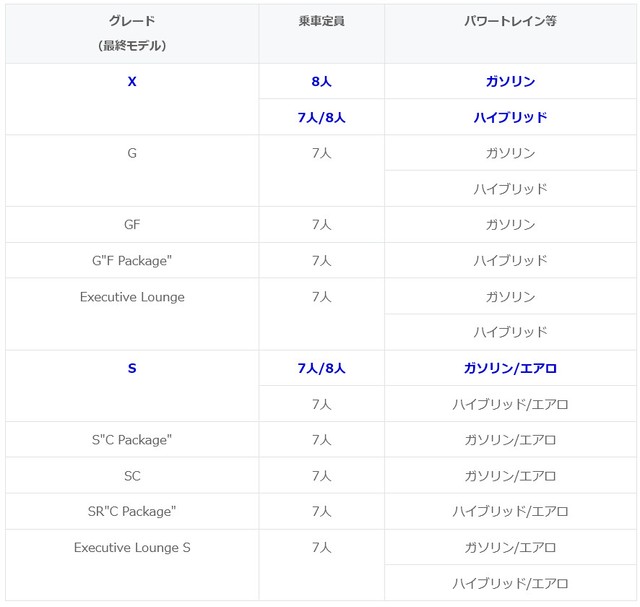Open the bold blue ハイブリッド link
This screenshot has width=640, height=607.
[x=510, y=117]
